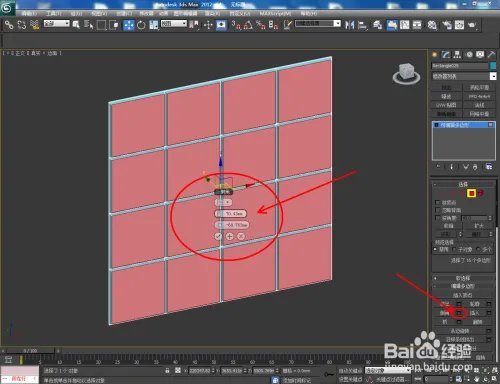Image resolution: width=500 pixels, height=384 pixels.
Task: Open the Material Editor
Action: click(x=432, y=25)
